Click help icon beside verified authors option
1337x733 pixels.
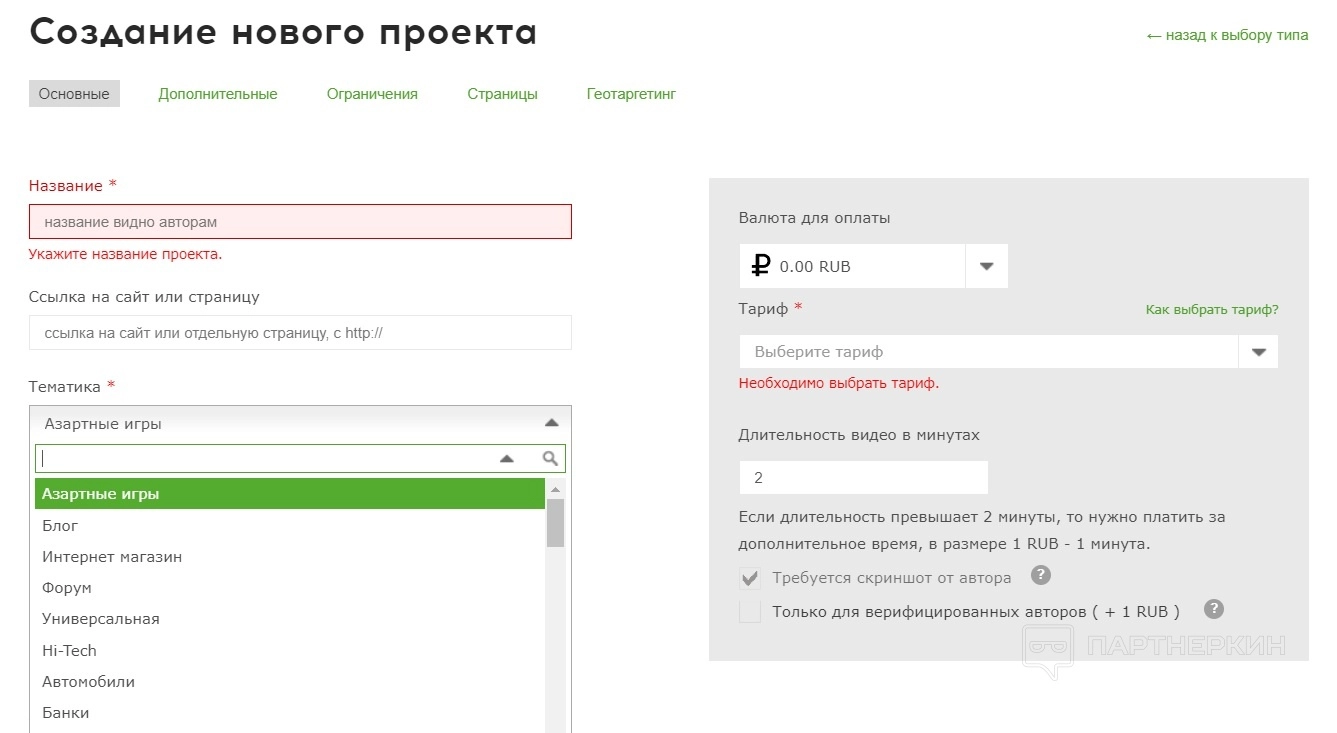[1214, 609]
